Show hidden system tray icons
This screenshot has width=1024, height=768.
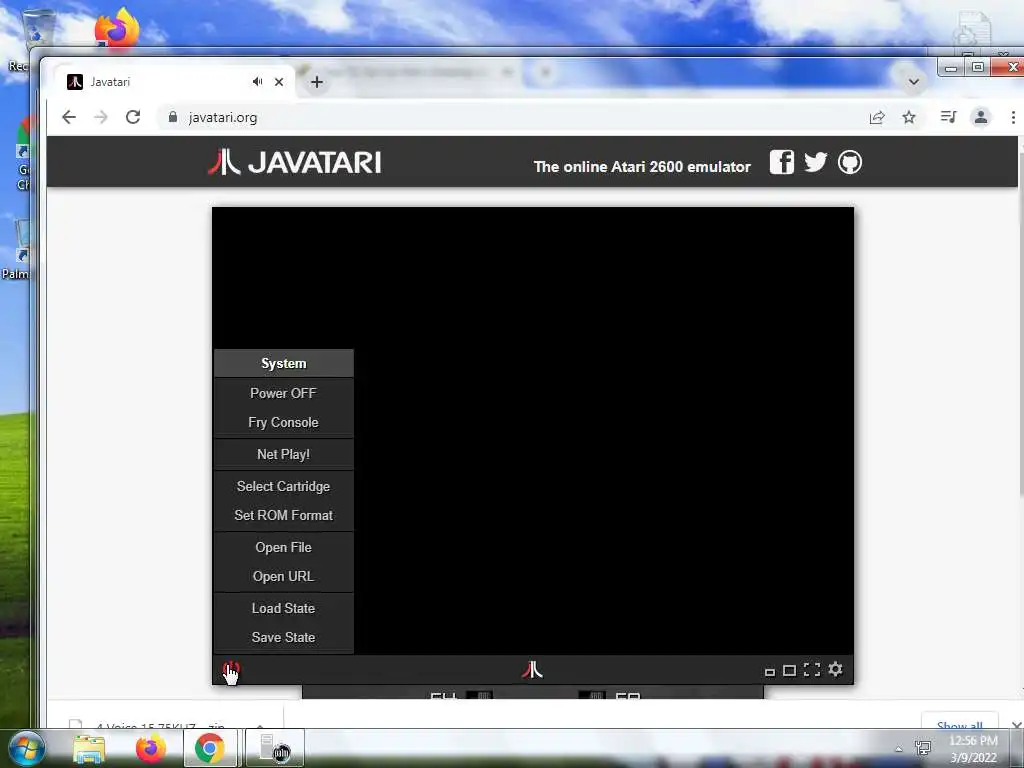899,749
